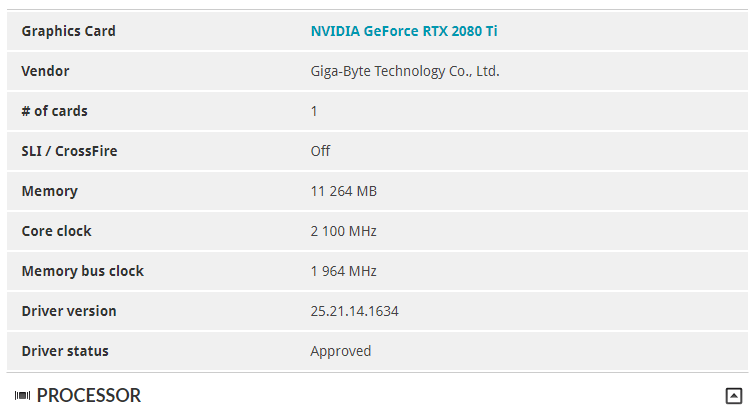Click the "Driver version" row label
The image size is (751, 405).
coord(69,311)
